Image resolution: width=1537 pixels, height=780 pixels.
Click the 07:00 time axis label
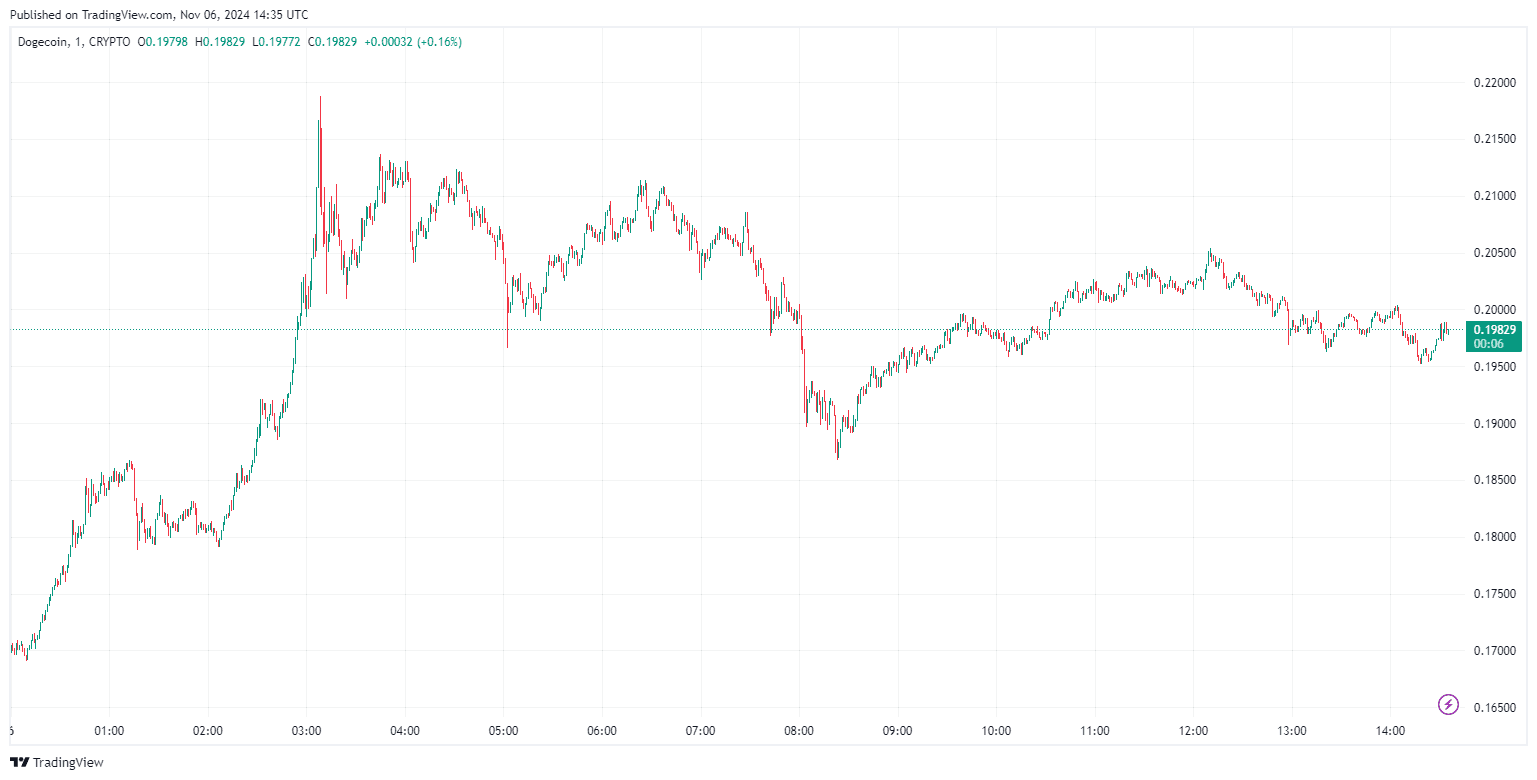coord(700,731)
